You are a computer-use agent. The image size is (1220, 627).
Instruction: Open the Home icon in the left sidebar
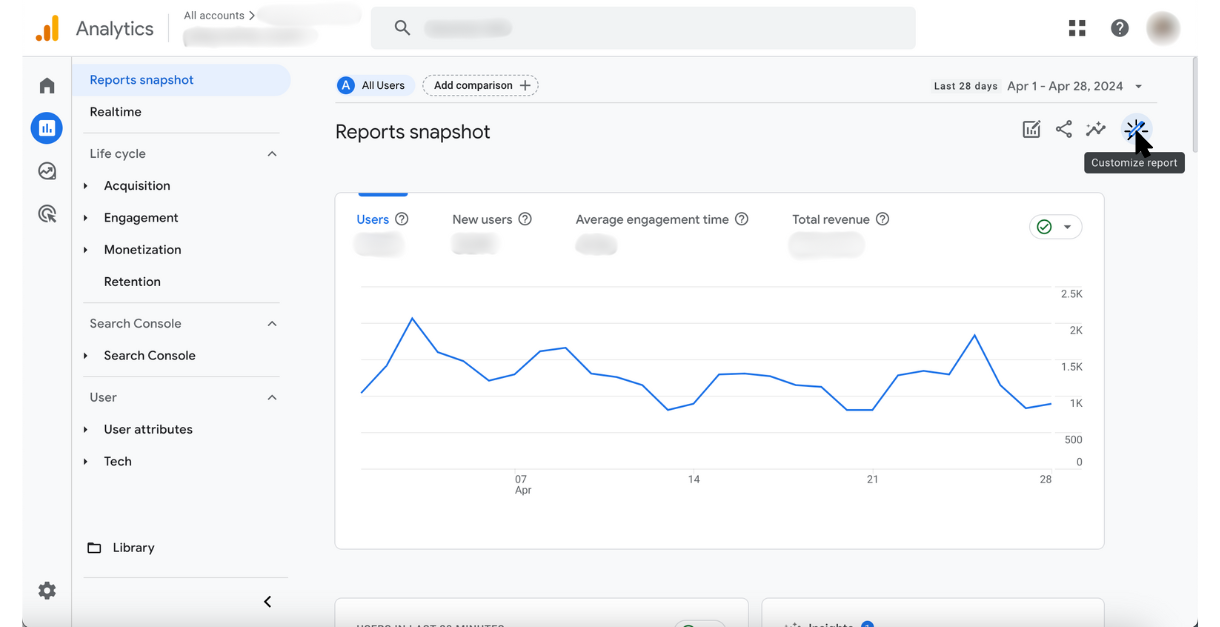[46, 85]
